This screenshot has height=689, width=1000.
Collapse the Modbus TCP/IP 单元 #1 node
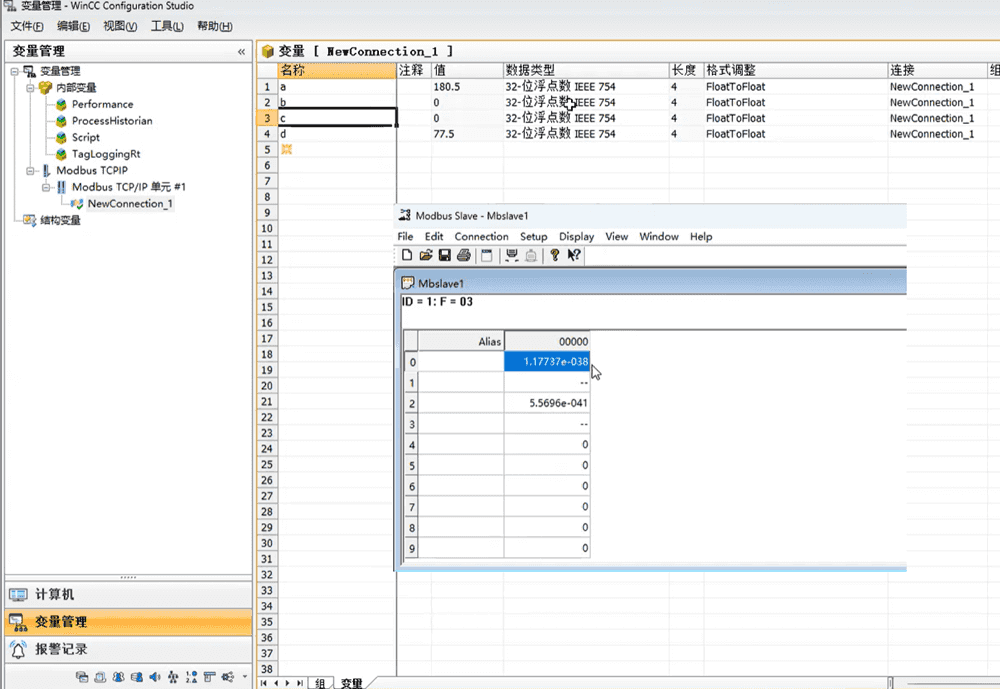pos(46,187)
